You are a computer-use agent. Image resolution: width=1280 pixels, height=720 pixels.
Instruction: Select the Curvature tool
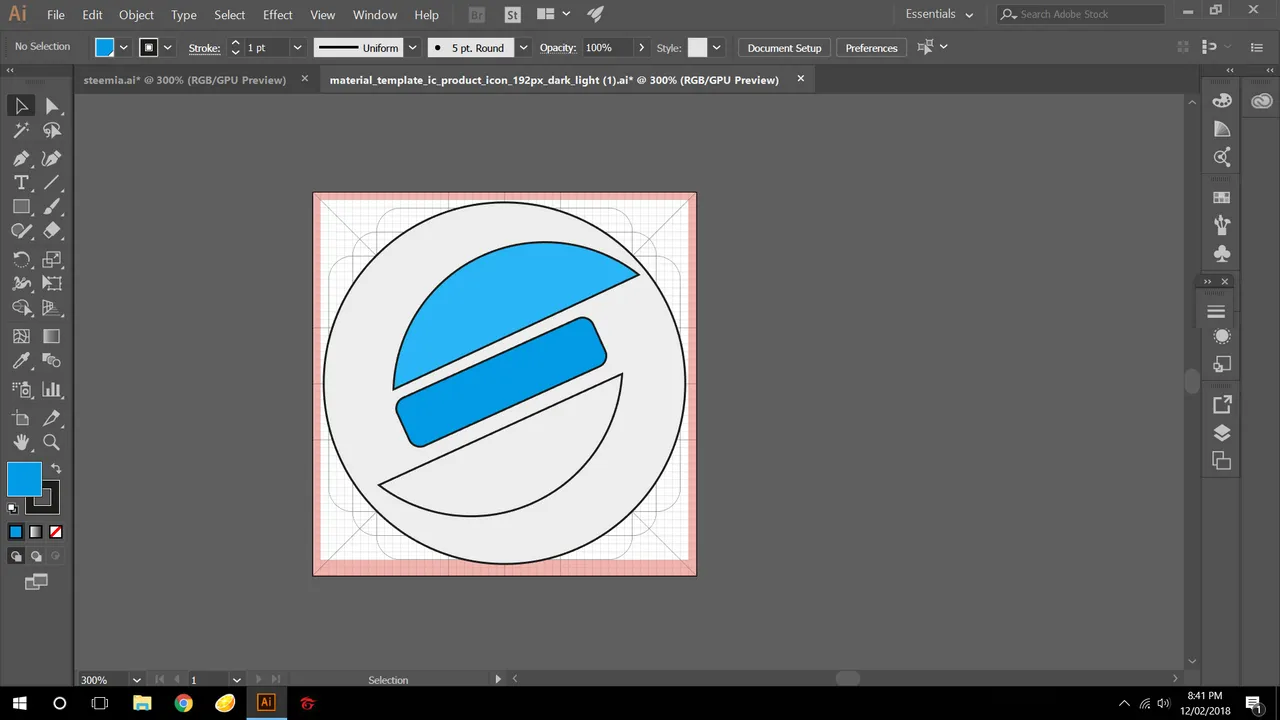tap(52, 158)
